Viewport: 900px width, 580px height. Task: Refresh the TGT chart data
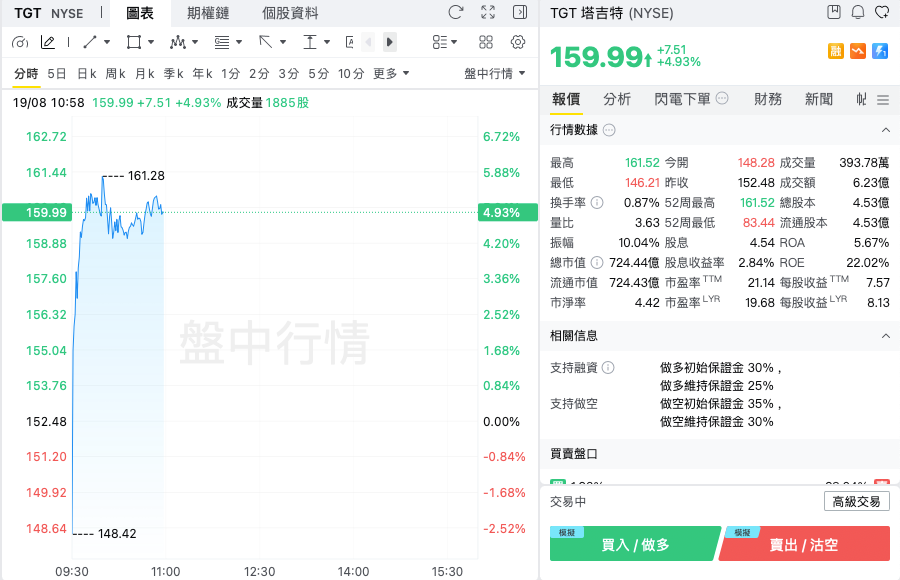pyautogui.click(x=456, y=12)
